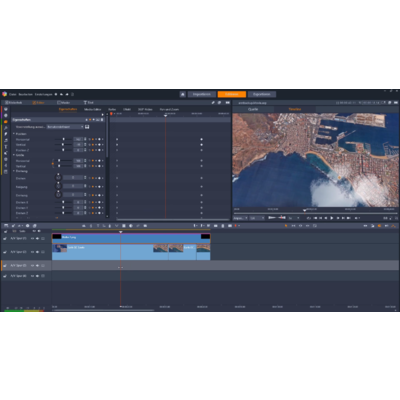Open the Titel tab
400x400 pixels.
pyautogui.click(x=88, y=103)
